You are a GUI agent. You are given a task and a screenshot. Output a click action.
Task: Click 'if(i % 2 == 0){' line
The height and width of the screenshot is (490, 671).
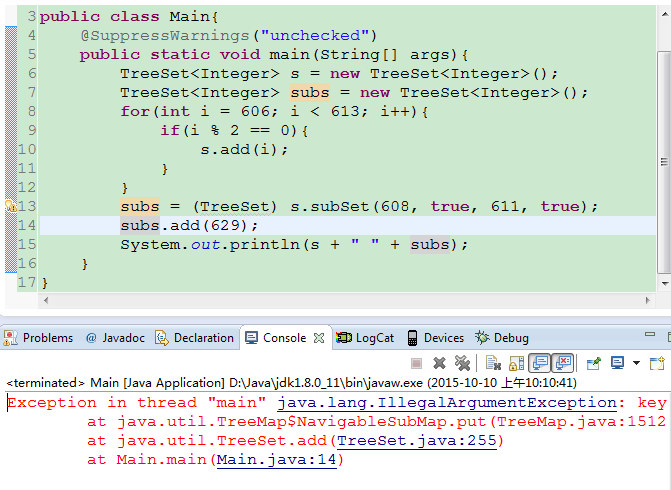[x=234, y=130]
